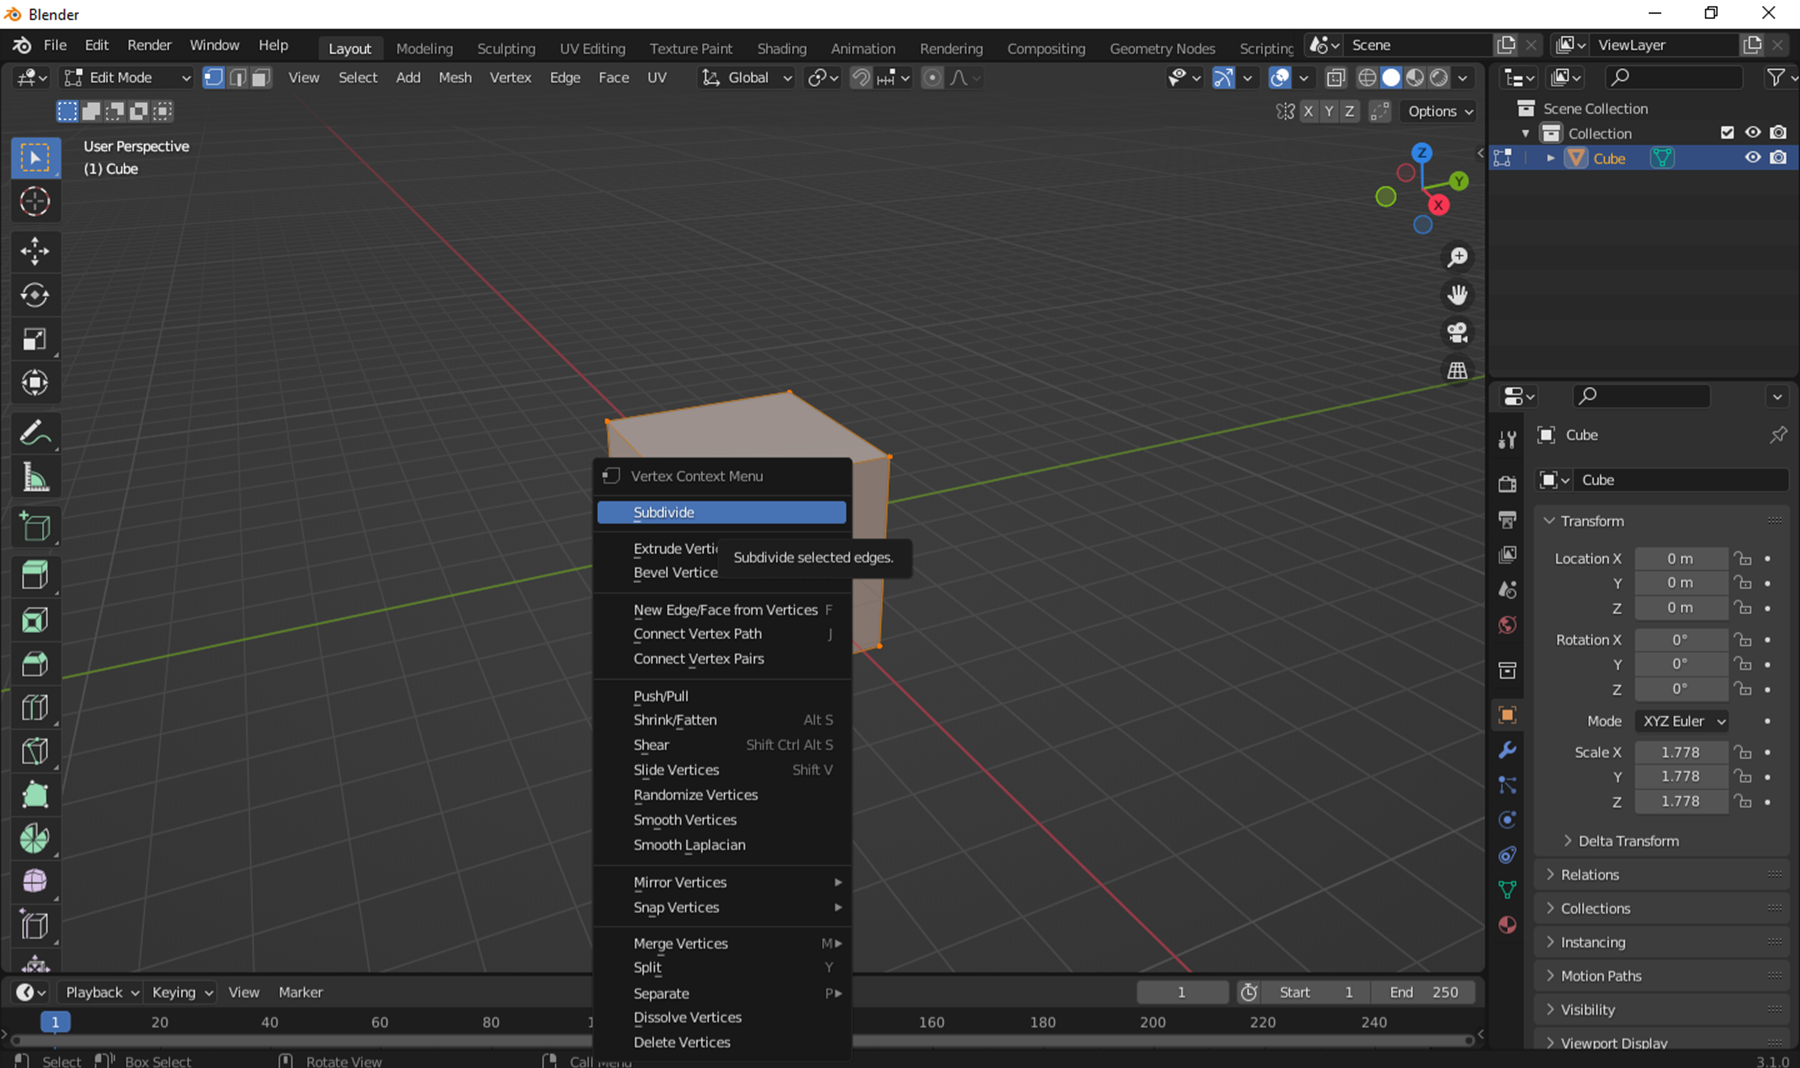This screenshot has height=1068, width=1800.
Task: Open Mirror Vertices submenu
Action: click(721, 882)
